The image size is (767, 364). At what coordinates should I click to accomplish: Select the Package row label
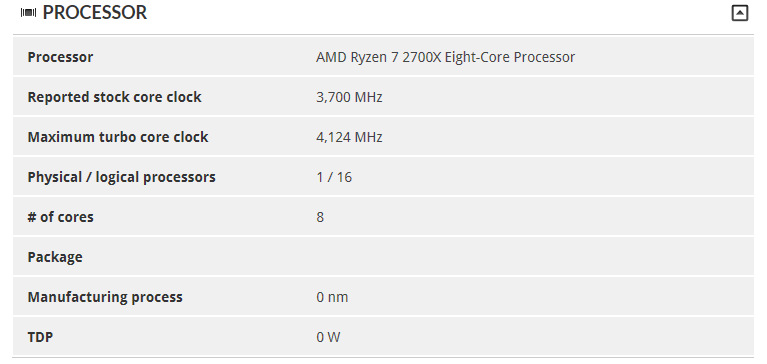pyautogui.click(x=55, y=257)
